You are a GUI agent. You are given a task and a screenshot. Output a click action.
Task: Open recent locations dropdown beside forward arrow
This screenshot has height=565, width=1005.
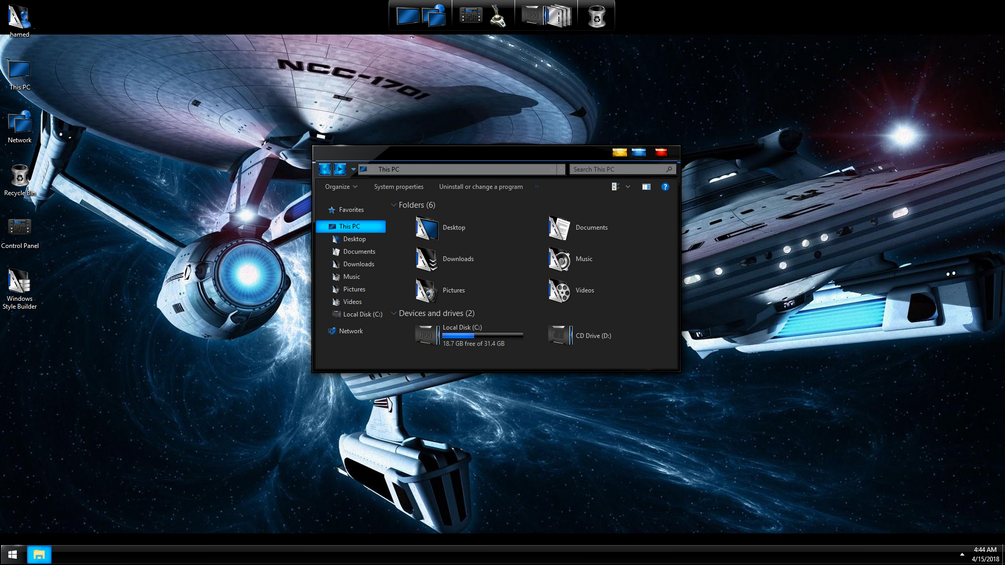click(x=353, y=169)
